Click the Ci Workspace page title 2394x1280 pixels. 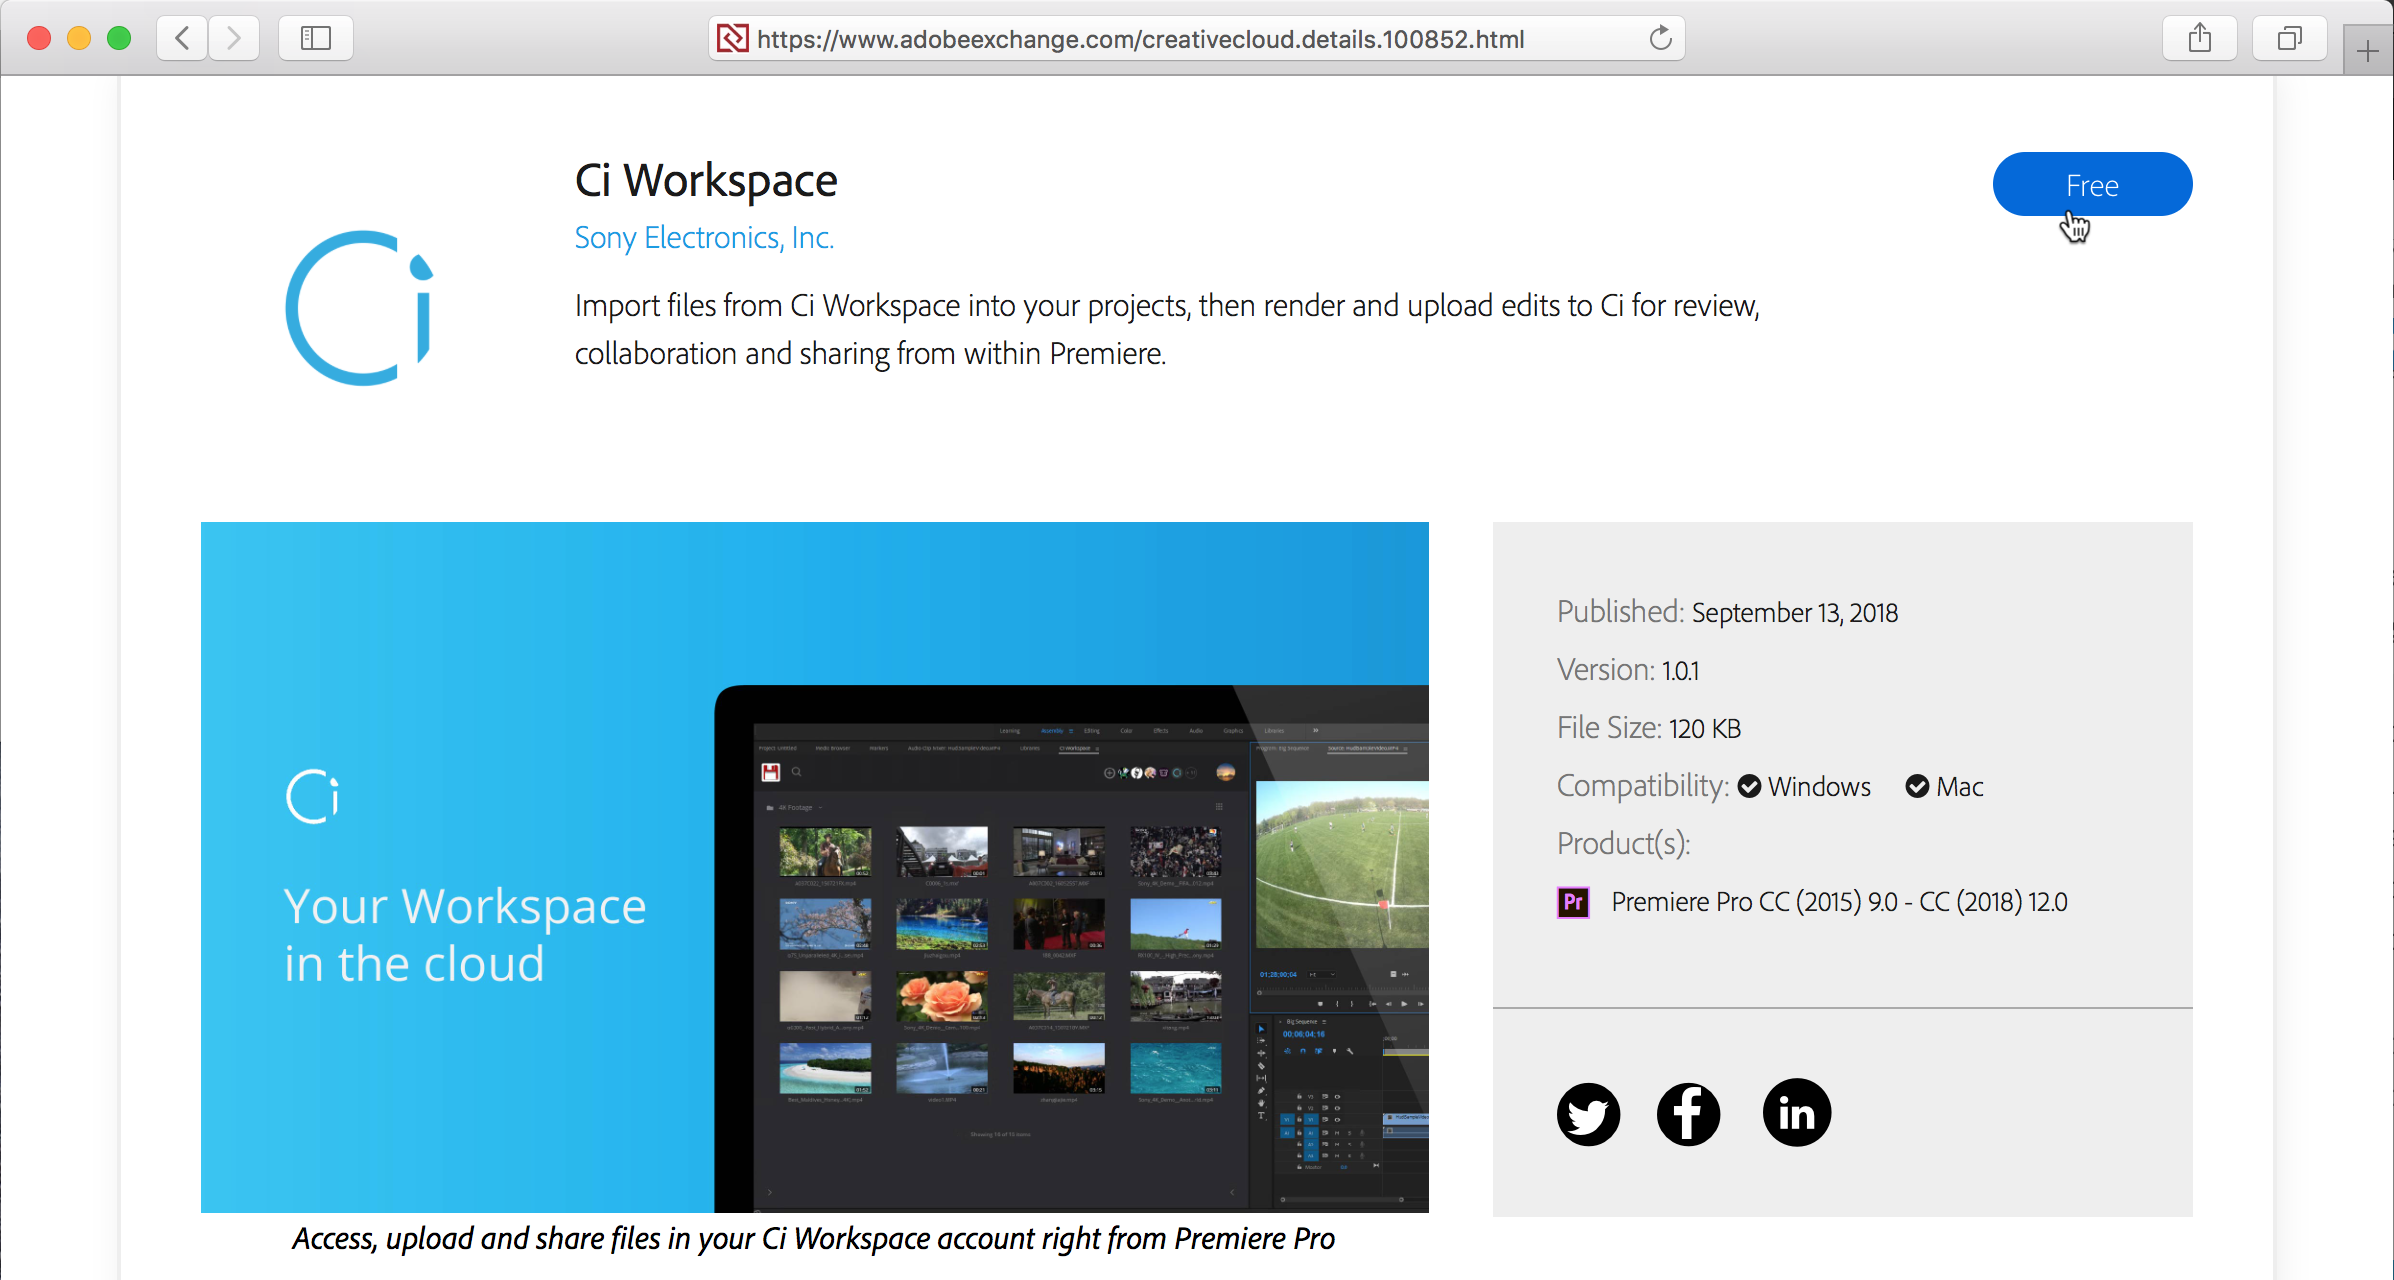[x=706, y=181]
